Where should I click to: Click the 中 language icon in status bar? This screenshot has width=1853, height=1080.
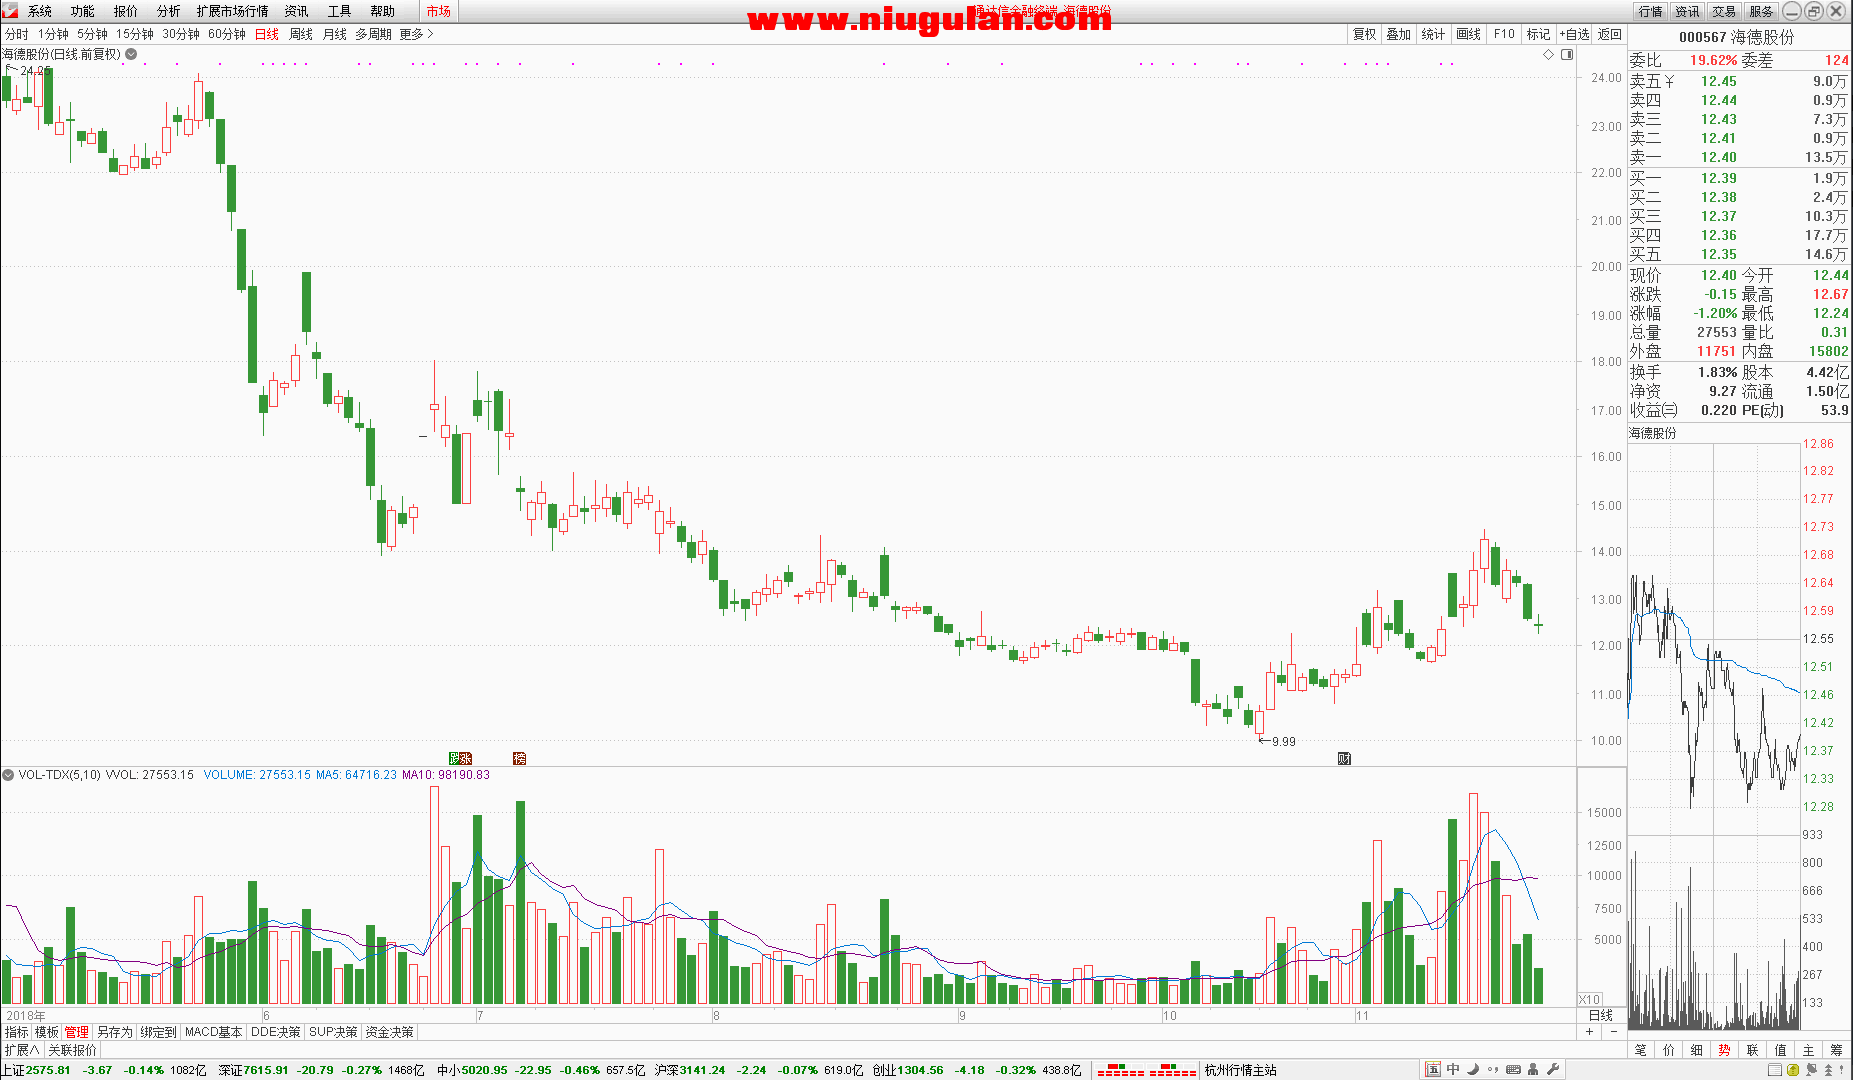click(x=1453, y=1070)
